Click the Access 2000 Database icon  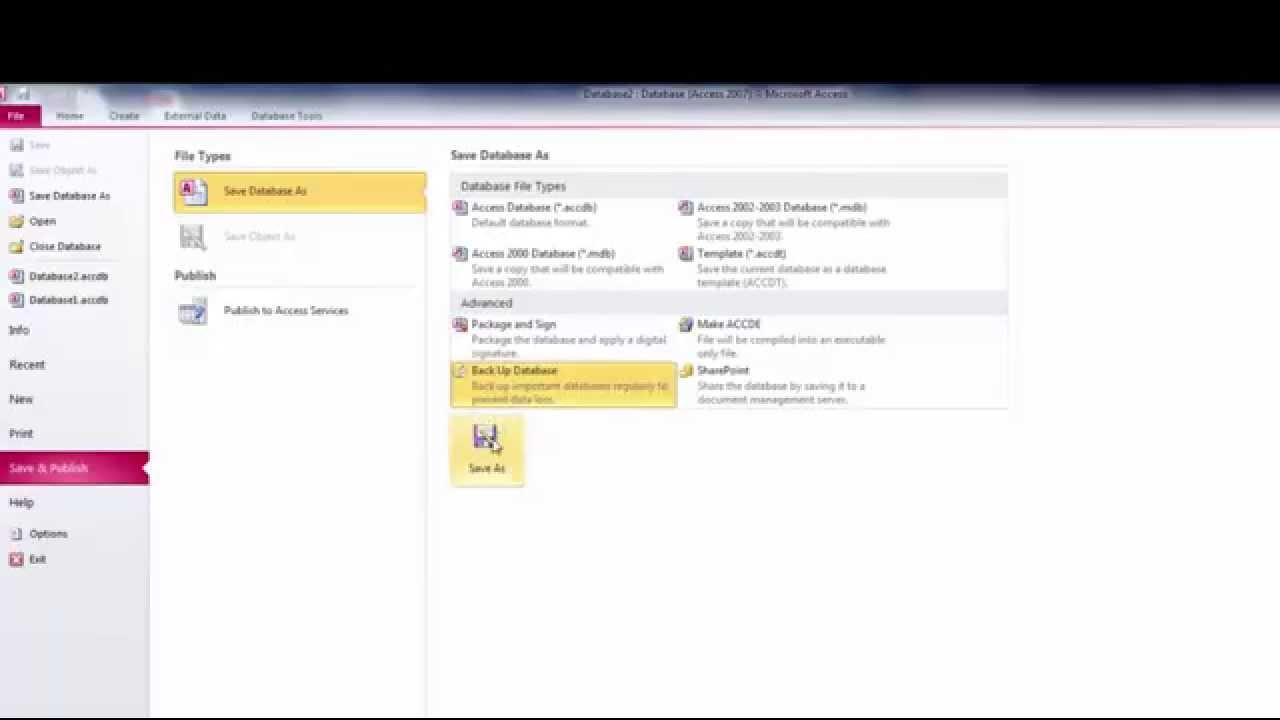(x=460, y=254)
